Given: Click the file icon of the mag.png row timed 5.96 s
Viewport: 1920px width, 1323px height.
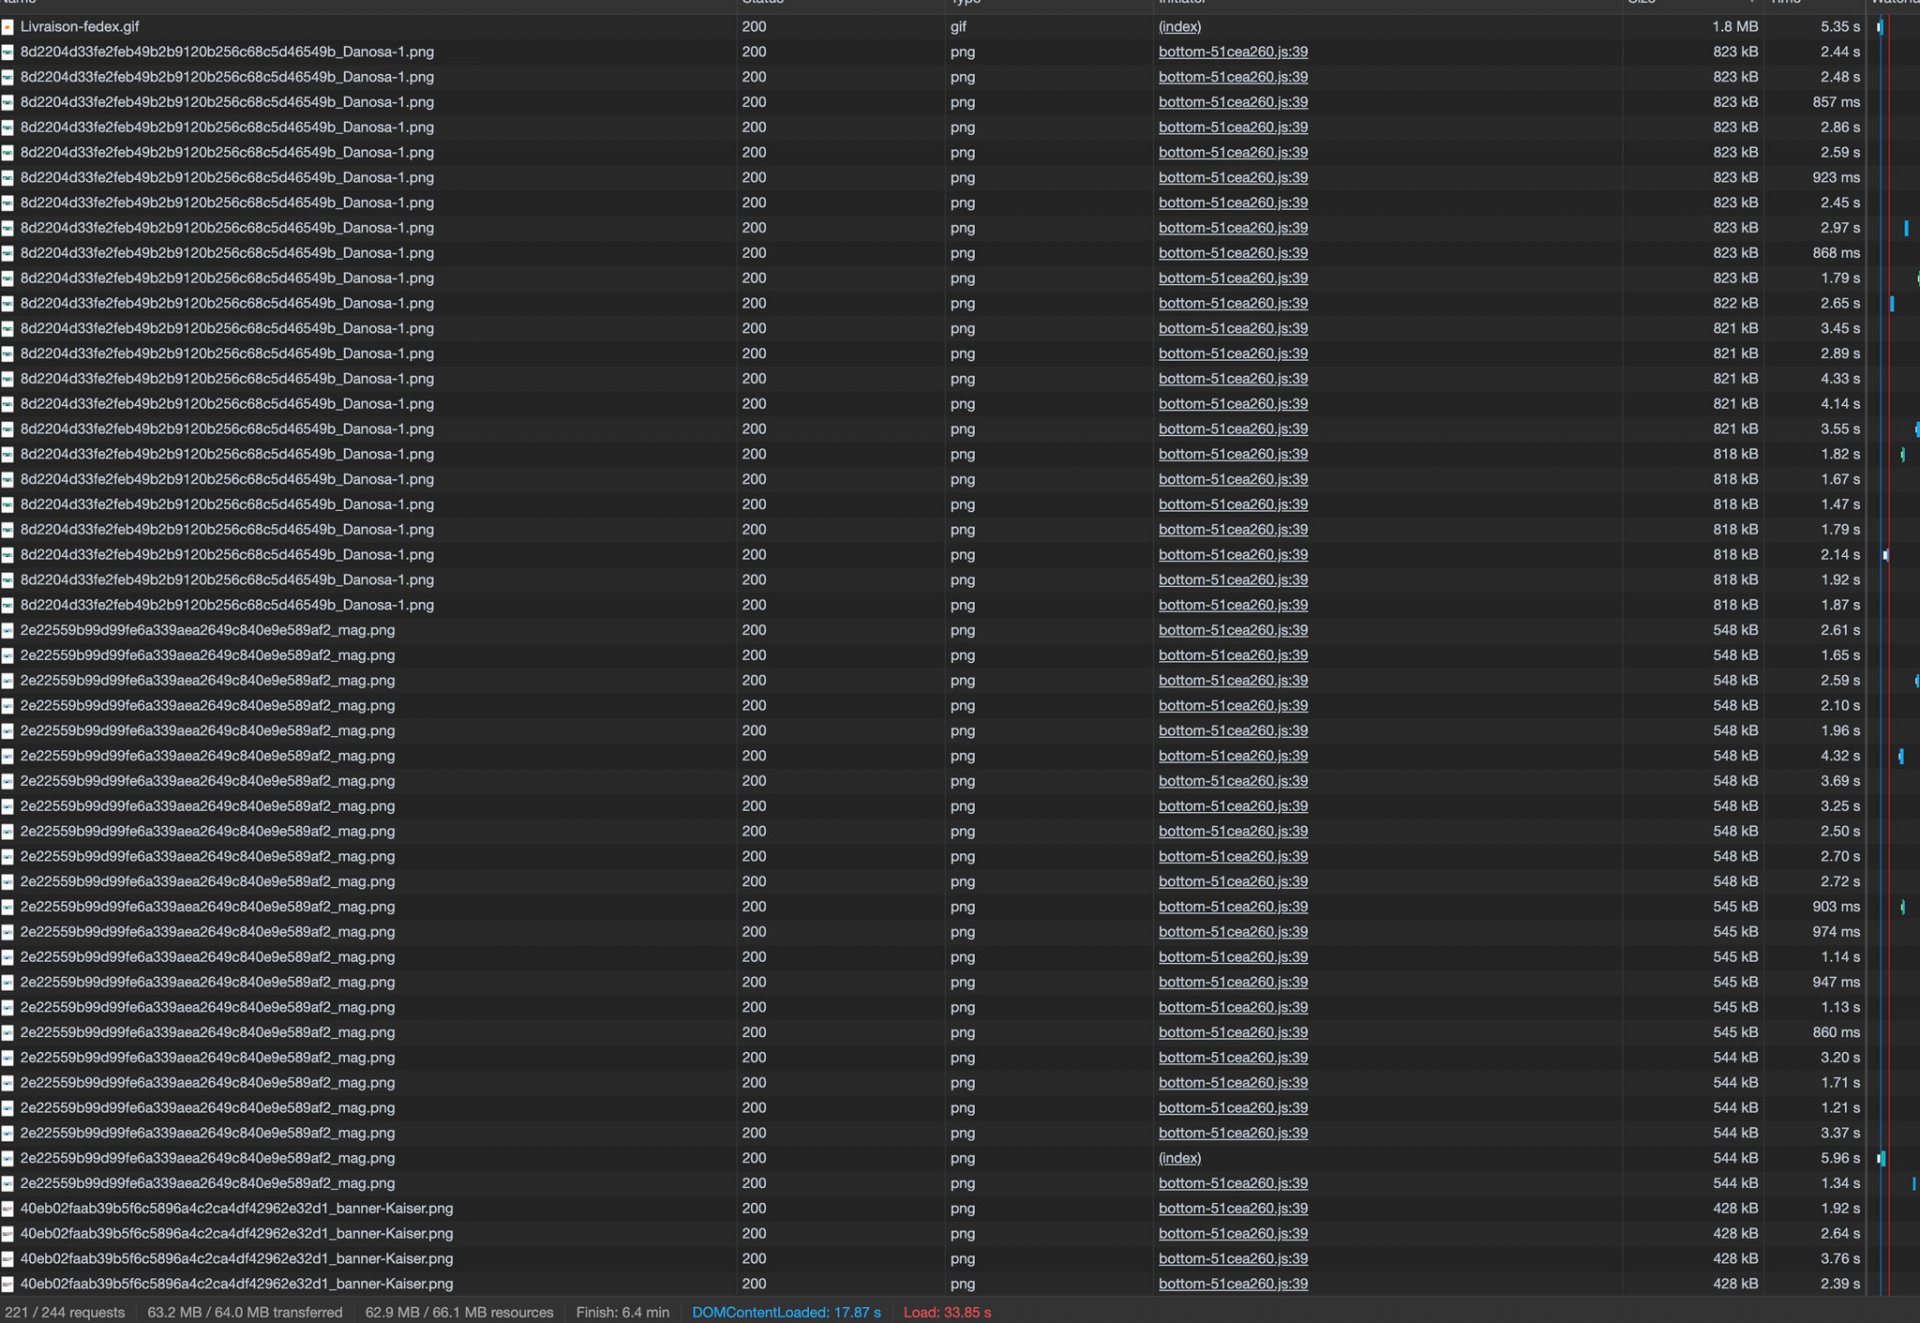Looking at the screenshot, I should coord(8,1158).
